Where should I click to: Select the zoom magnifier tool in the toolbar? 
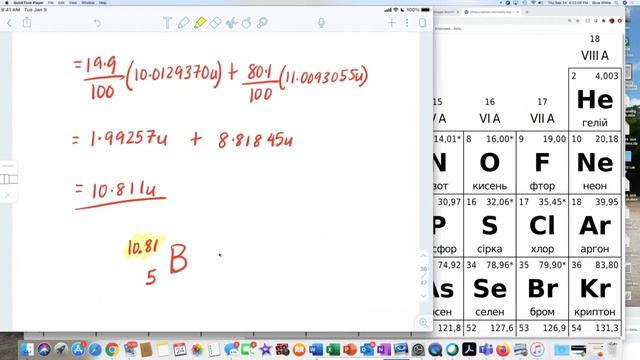coord(262,23)
